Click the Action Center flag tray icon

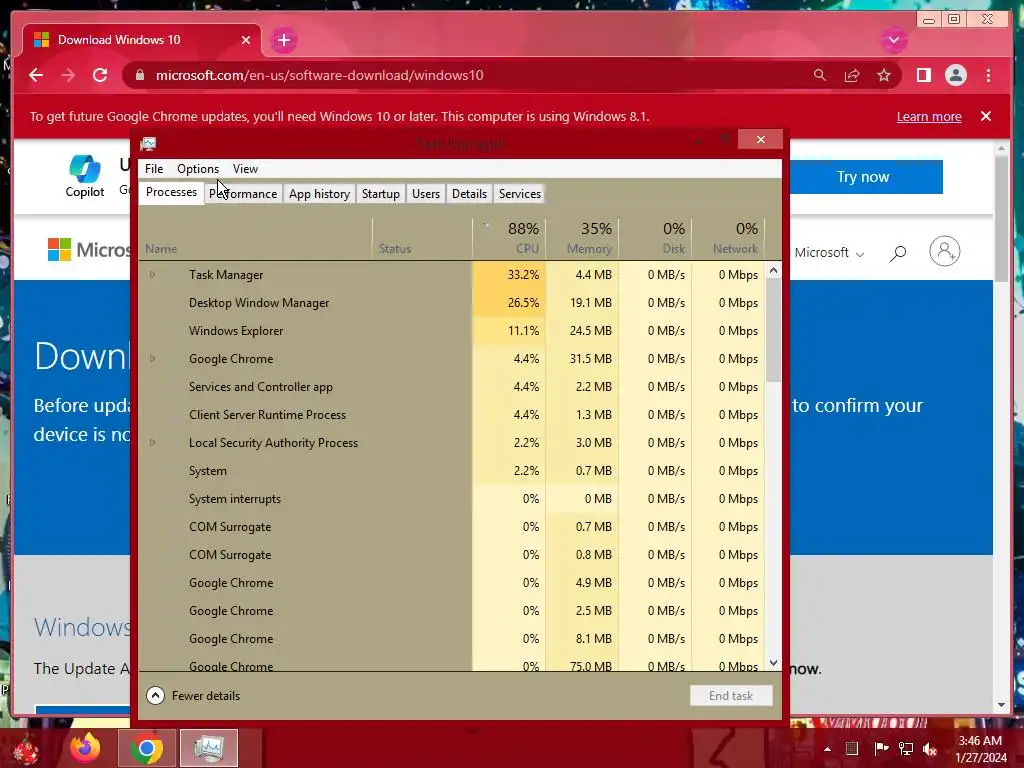point(880,748)
